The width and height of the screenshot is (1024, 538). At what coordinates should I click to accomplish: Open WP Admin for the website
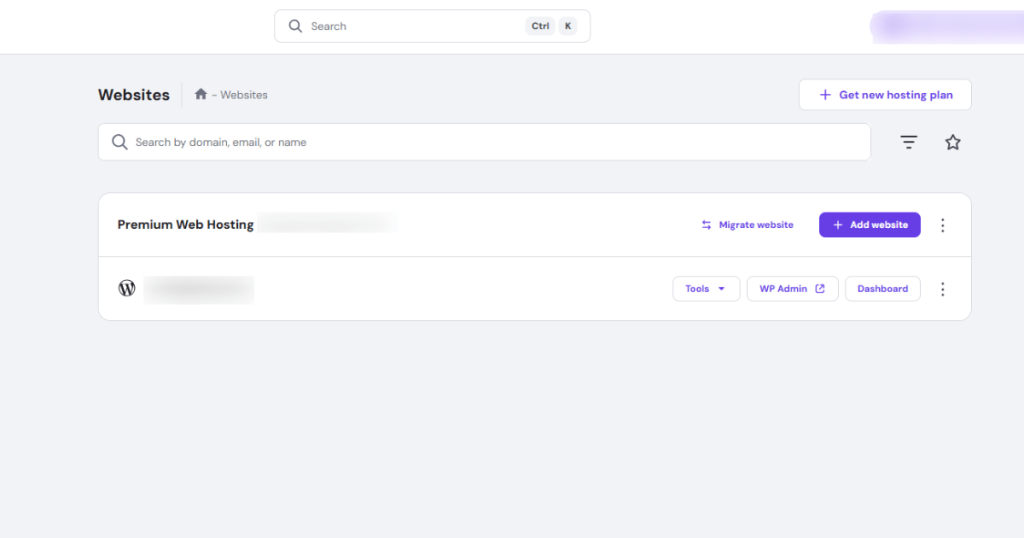pyautogui.click(x=792, y=289)
